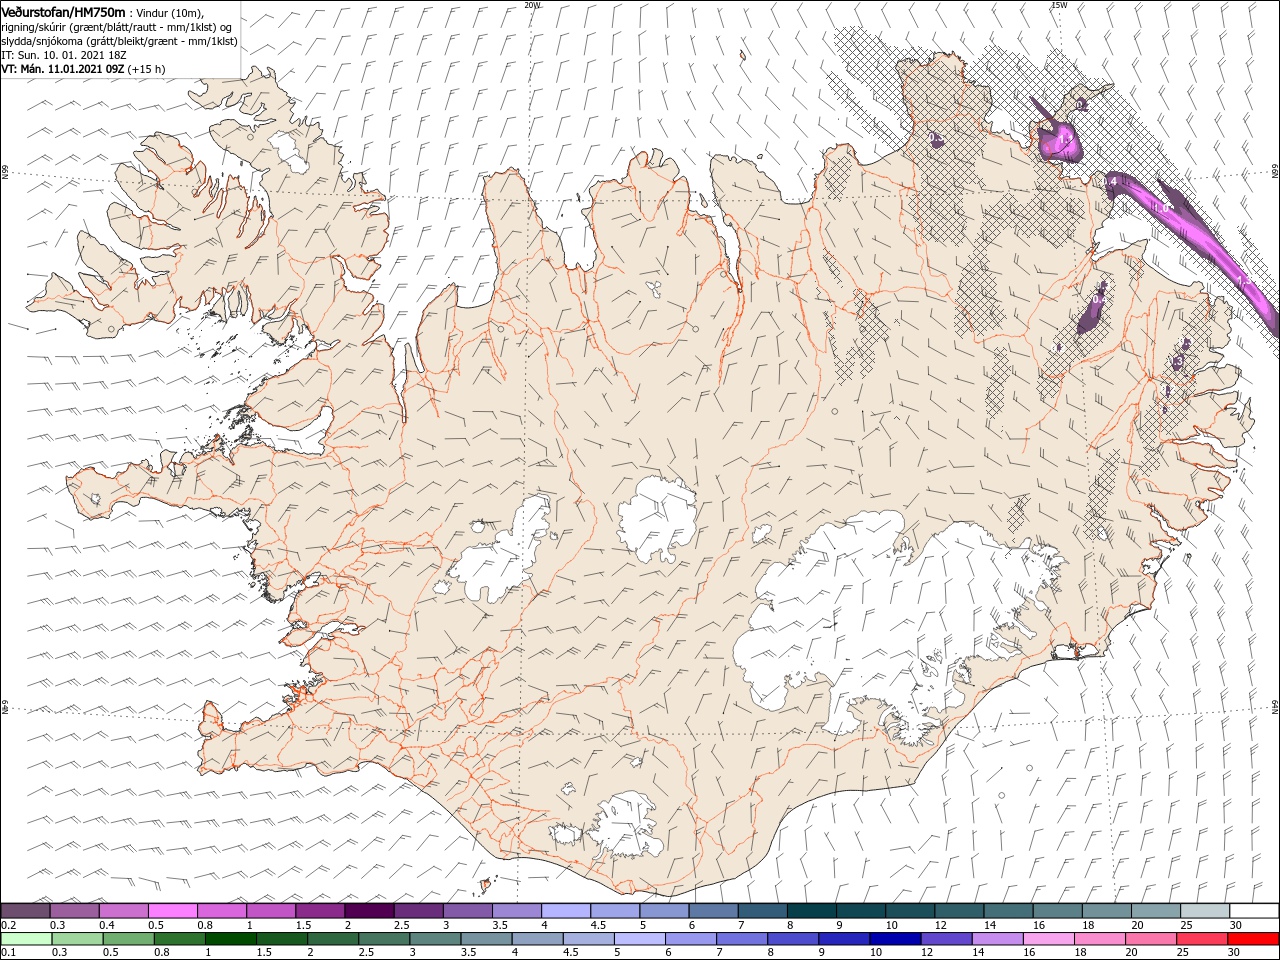Click the Veðurstofan/HM750m title text
Screen dimensions: 1280x960
[63, 11]
